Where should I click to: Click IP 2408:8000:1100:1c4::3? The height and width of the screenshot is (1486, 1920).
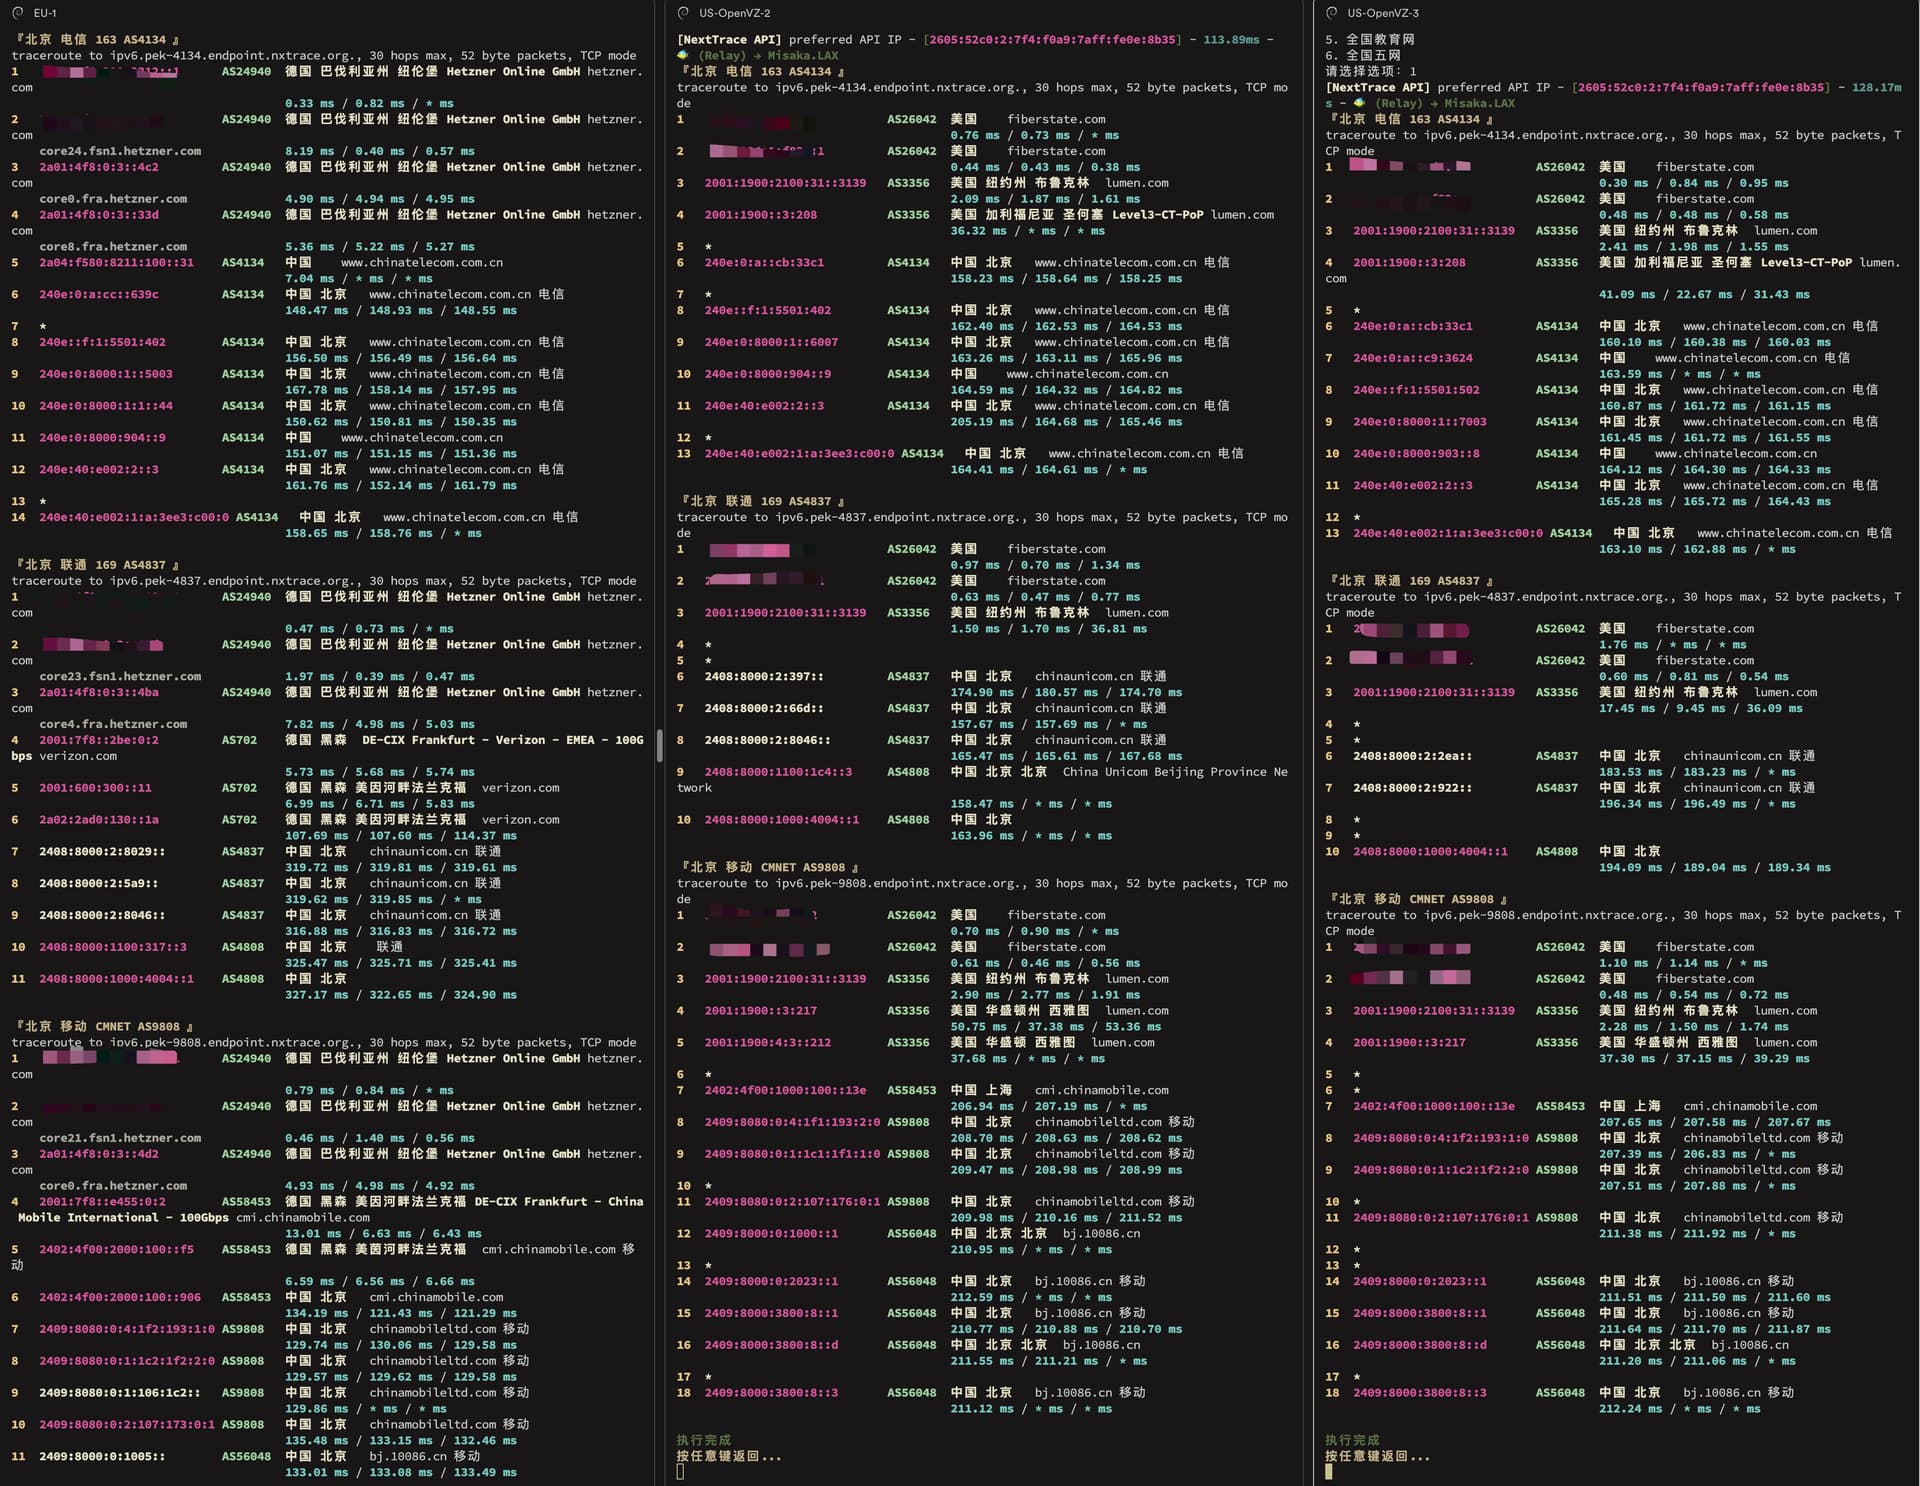[x=778, y=772]
